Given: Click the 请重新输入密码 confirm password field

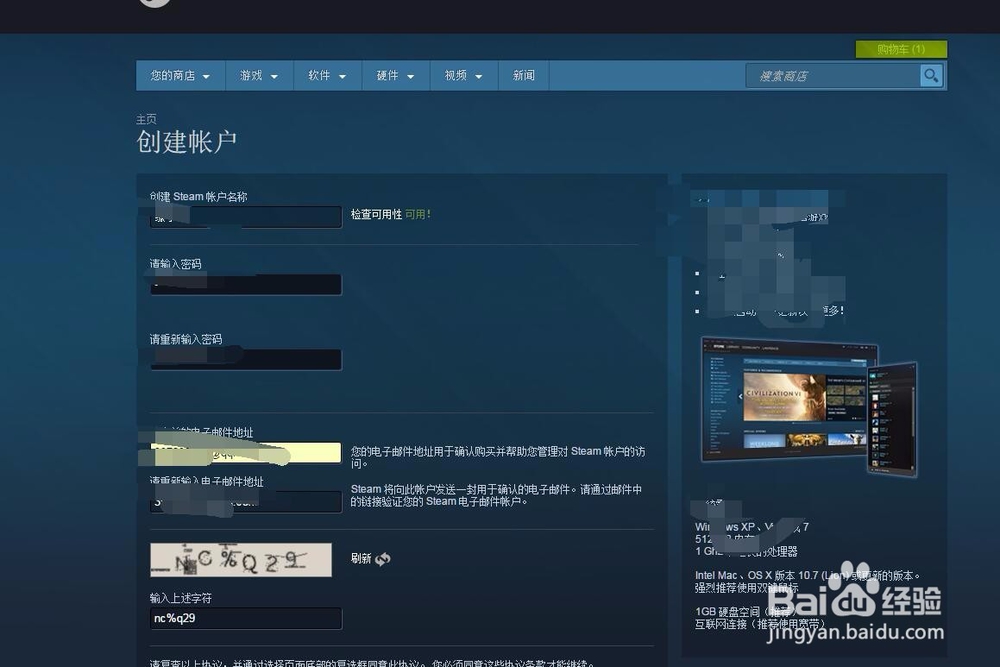Looking at the screenshot, I should [x=246, y=360].
